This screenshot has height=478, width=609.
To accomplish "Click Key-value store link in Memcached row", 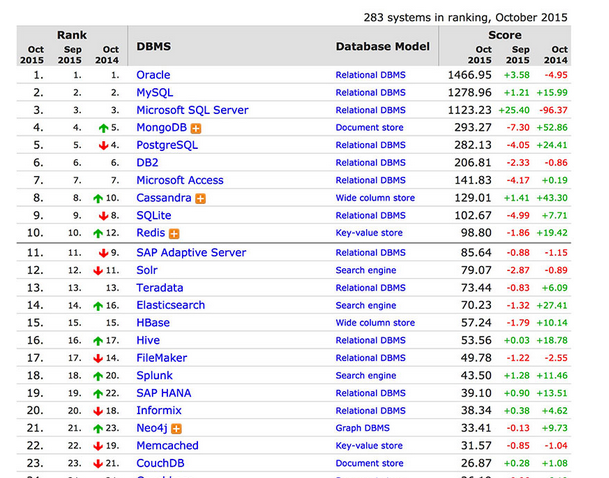I will click(x=369, y=446).
